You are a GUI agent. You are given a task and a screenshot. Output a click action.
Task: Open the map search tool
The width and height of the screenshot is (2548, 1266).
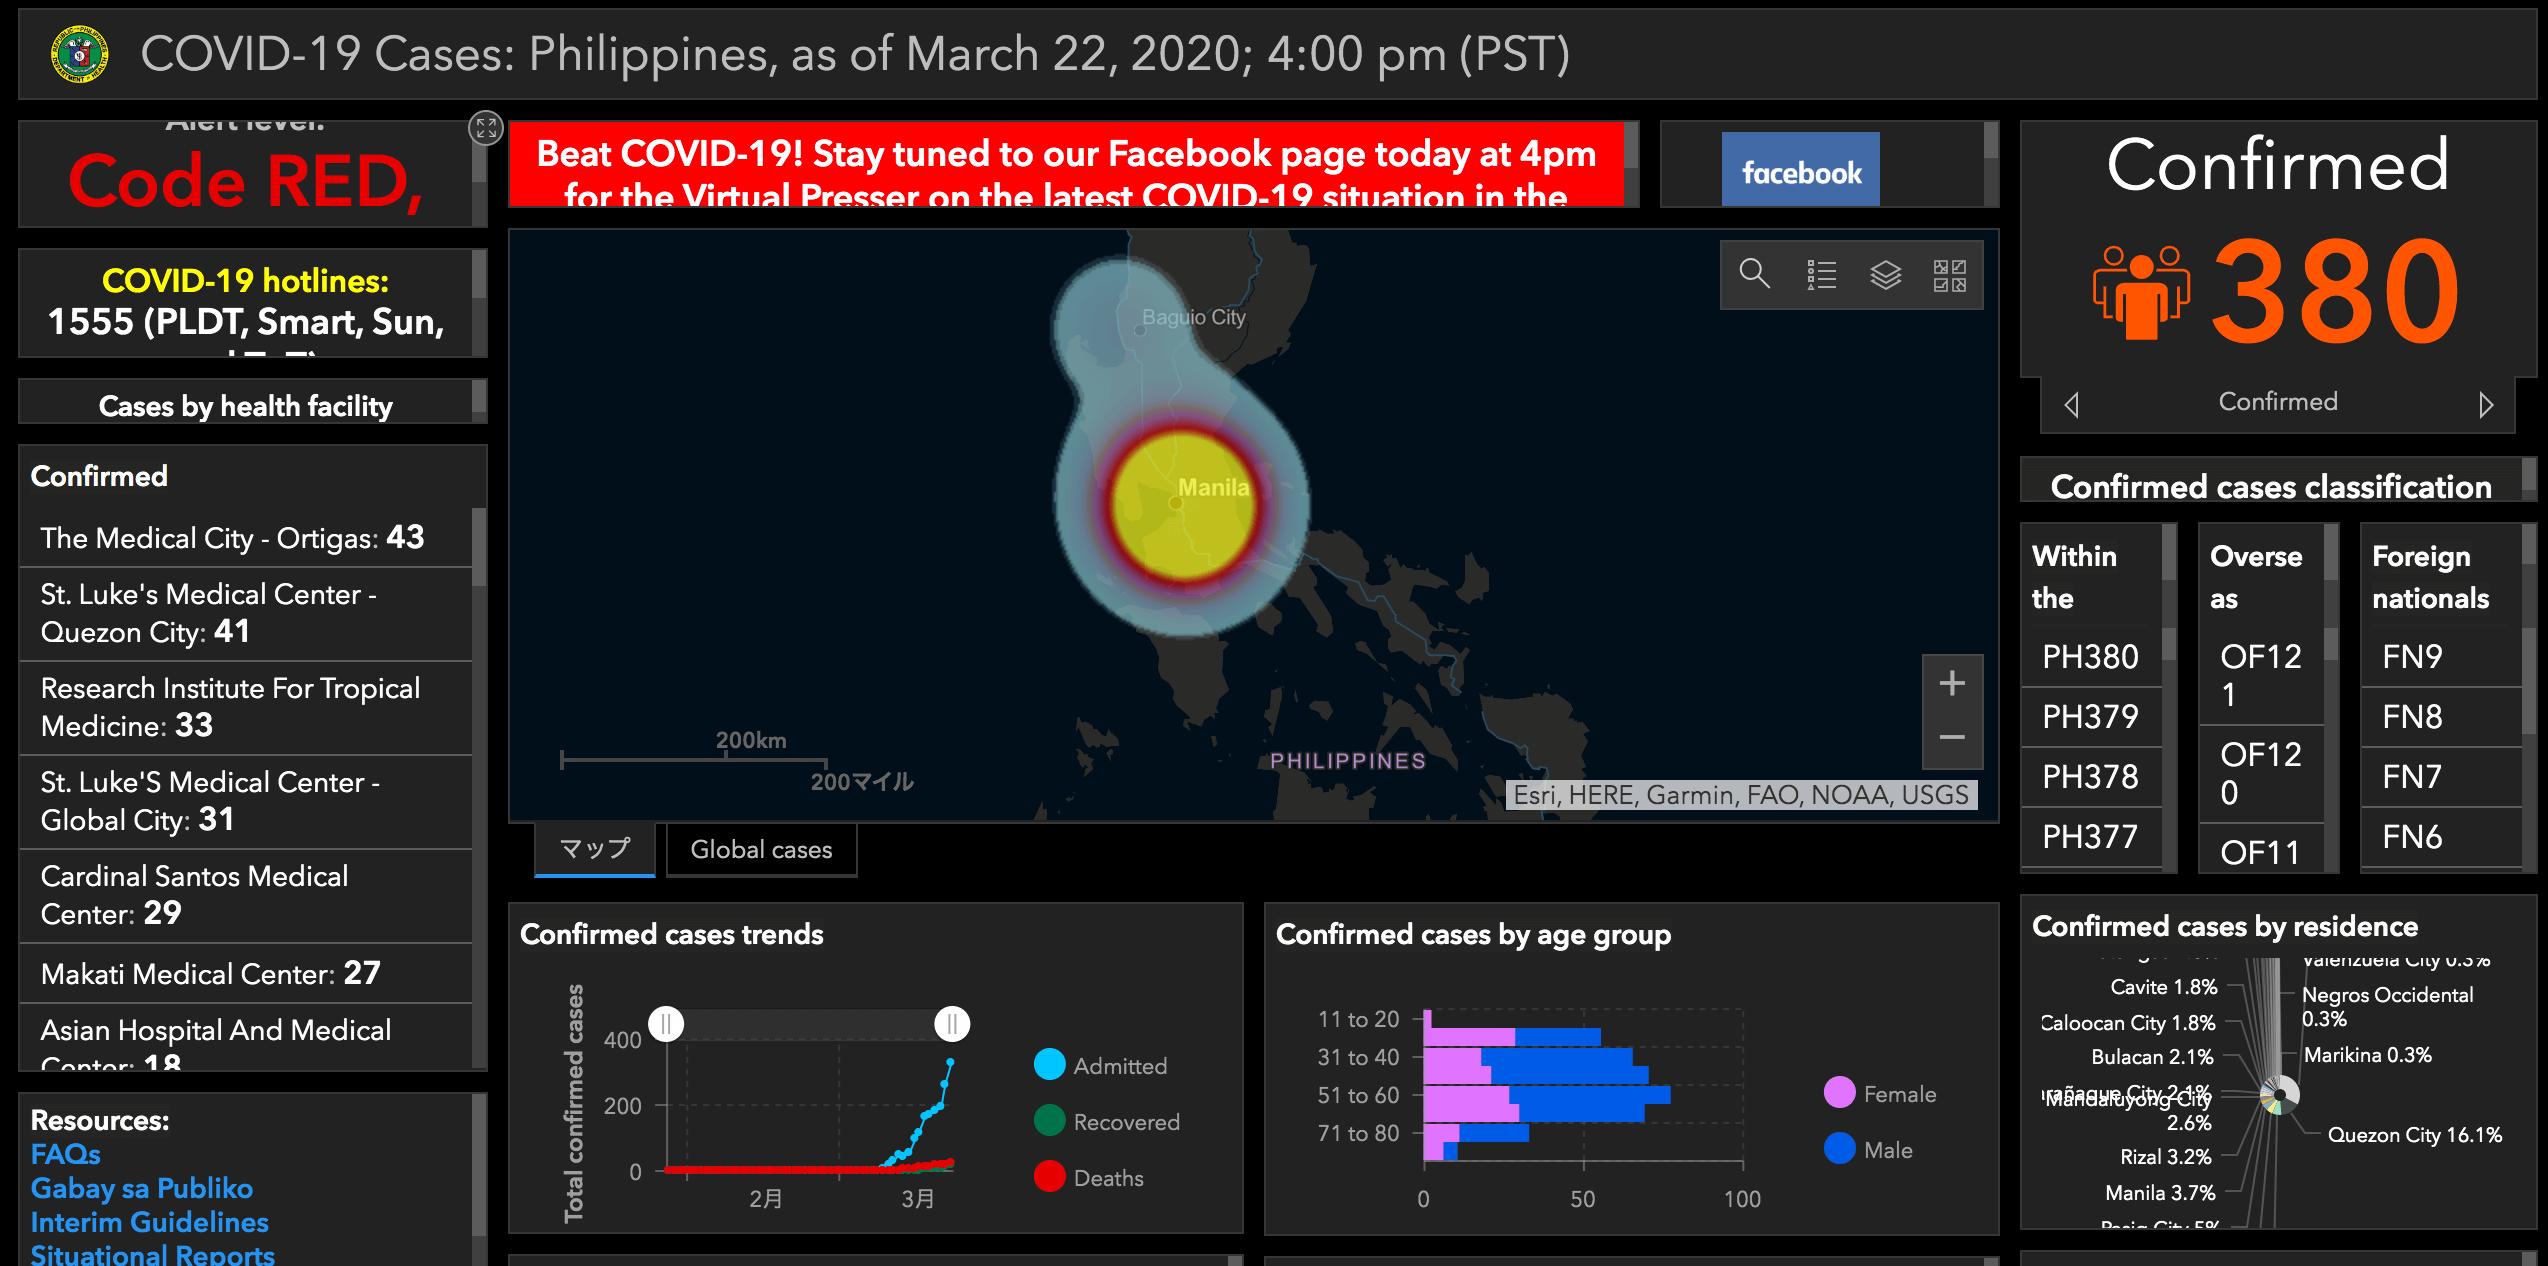[1754, 274]
